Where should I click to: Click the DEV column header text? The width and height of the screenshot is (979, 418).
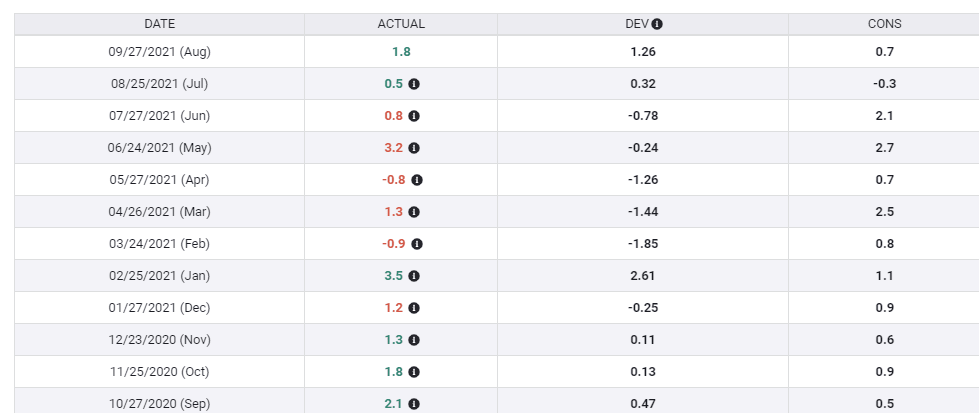637,24
